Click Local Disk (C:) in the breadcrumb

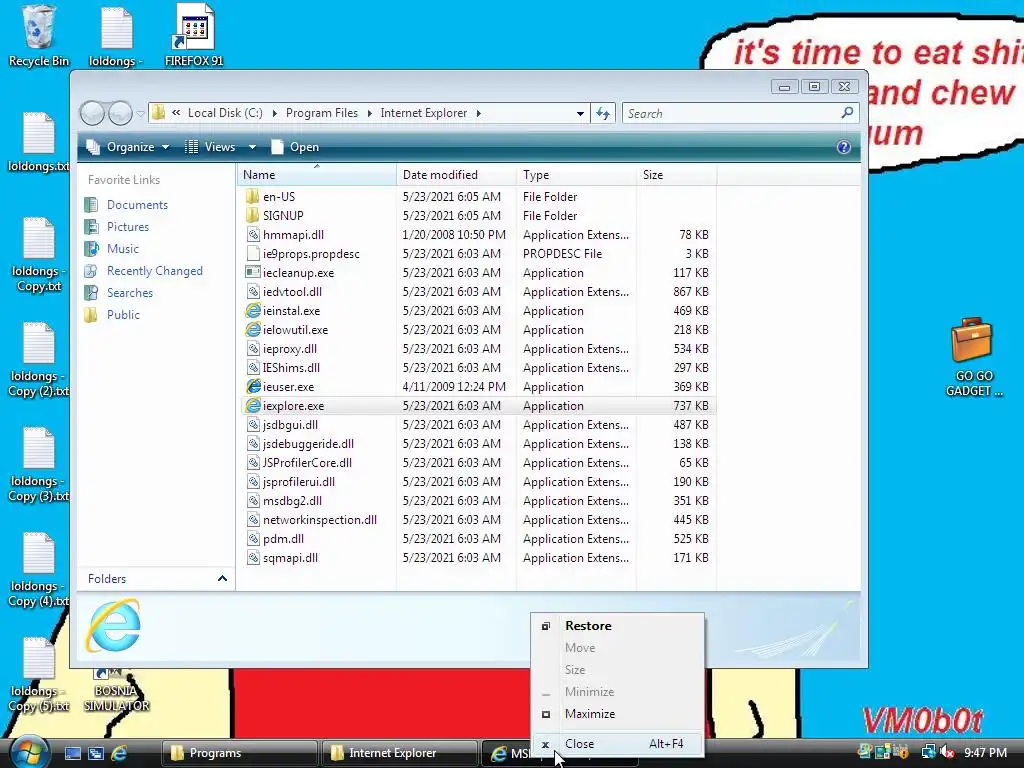tap(225, 113)
